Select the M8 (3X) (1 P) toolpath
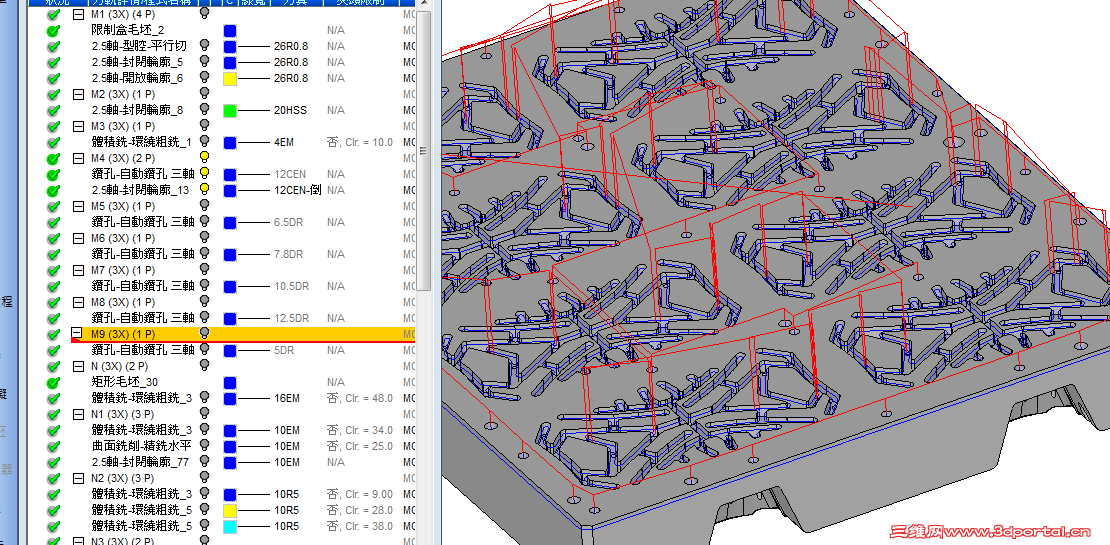Screen dimensions: 1110x545 coord(123,302)
